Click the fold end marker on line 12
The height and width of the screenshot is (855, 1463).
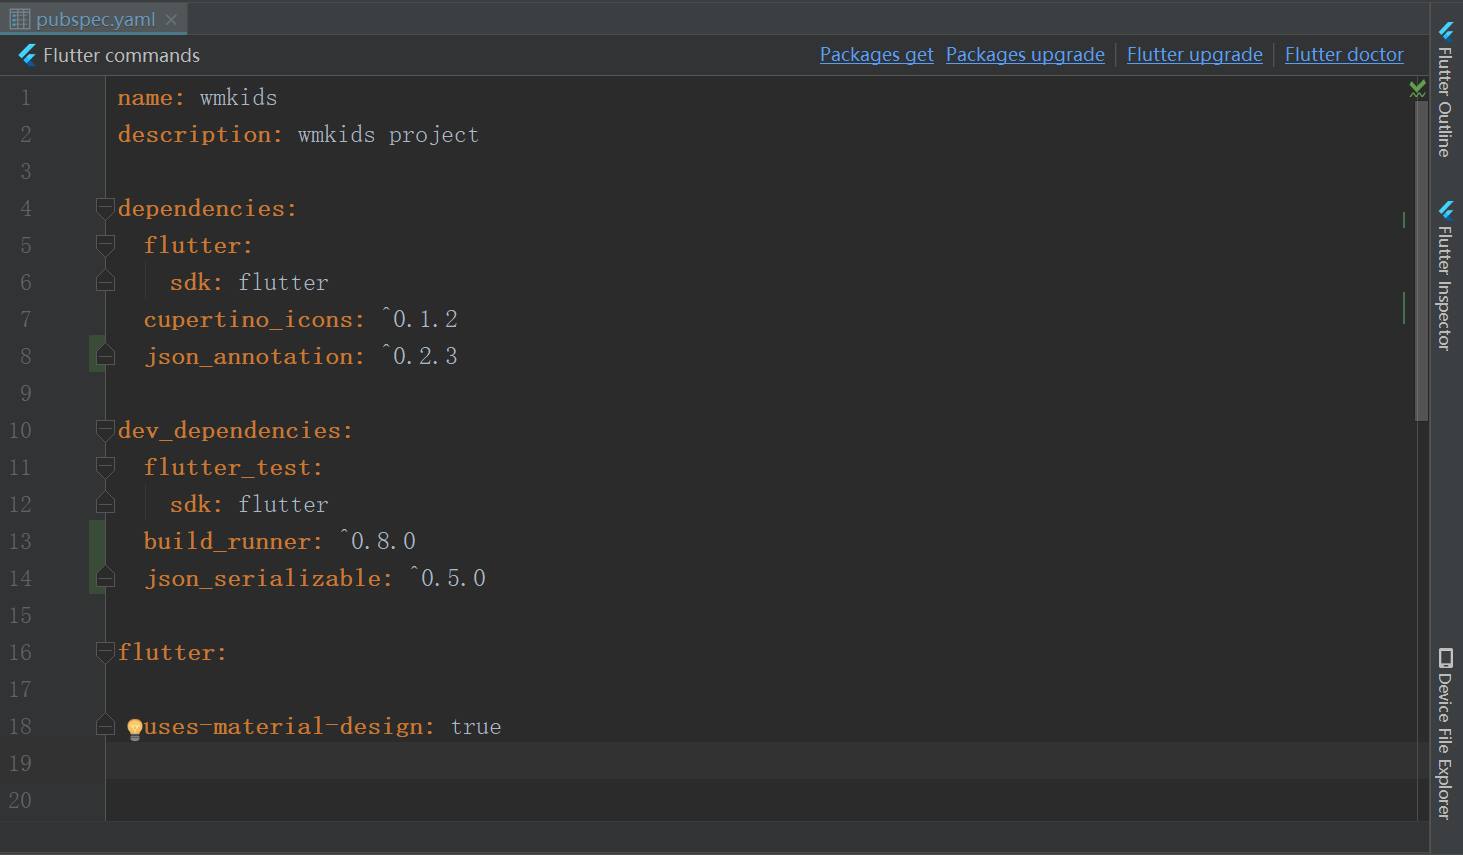click(105, 504)
